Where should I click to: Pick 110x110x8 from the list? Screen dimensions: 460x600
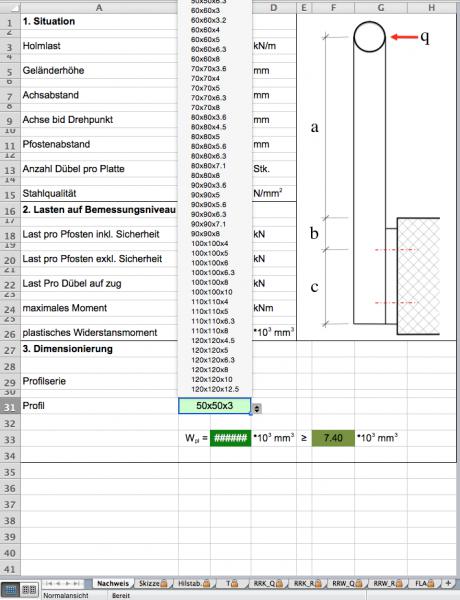(x=210, y=331)
